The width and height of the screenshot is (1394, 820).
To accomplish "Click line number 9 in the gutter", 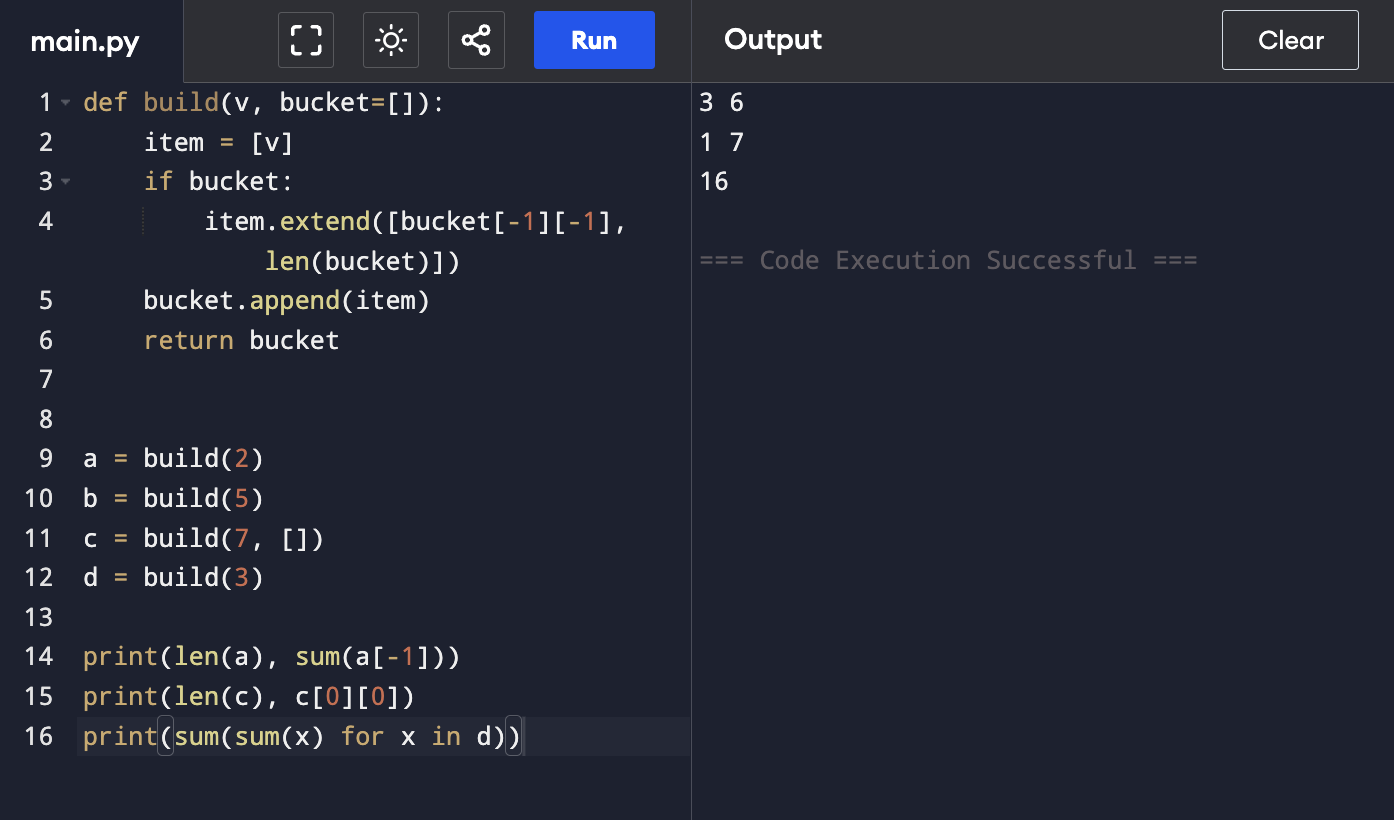I will [45, 459].
